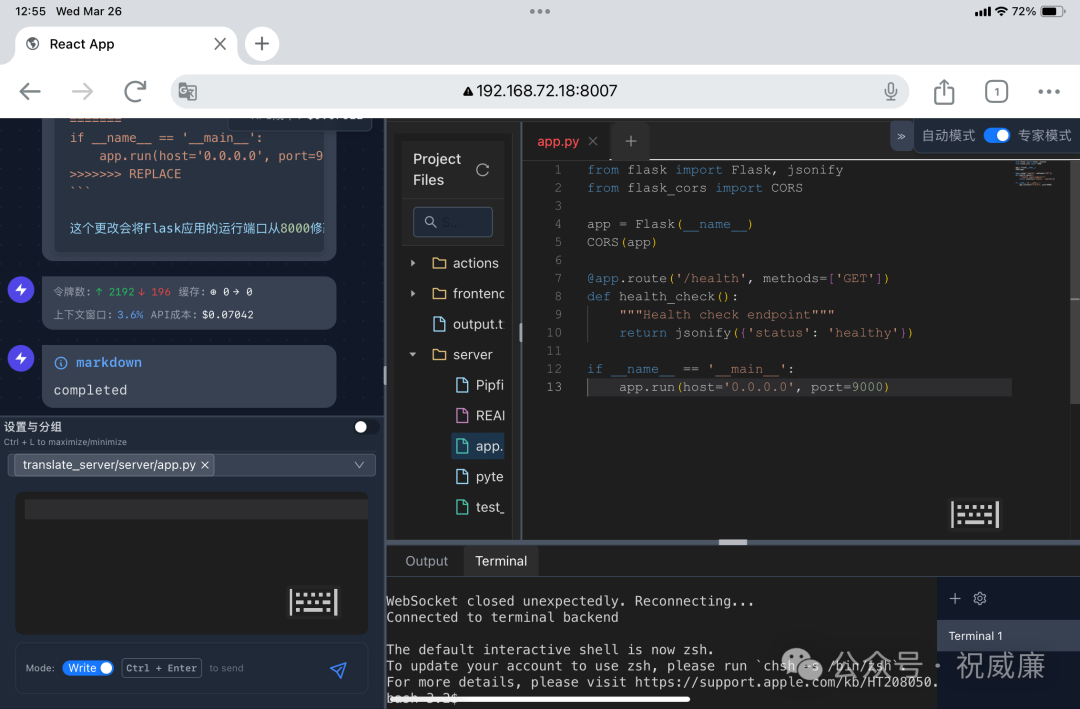The width and height of the screenshot is (1080, 709).
Task: Show the keyboard icon in the prompt box
Action: point(313,602)
